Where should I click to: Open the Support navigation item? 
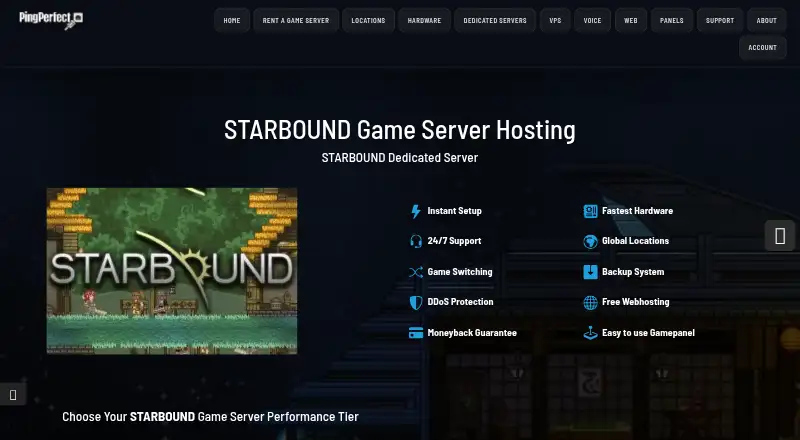(x=720, y=20)
